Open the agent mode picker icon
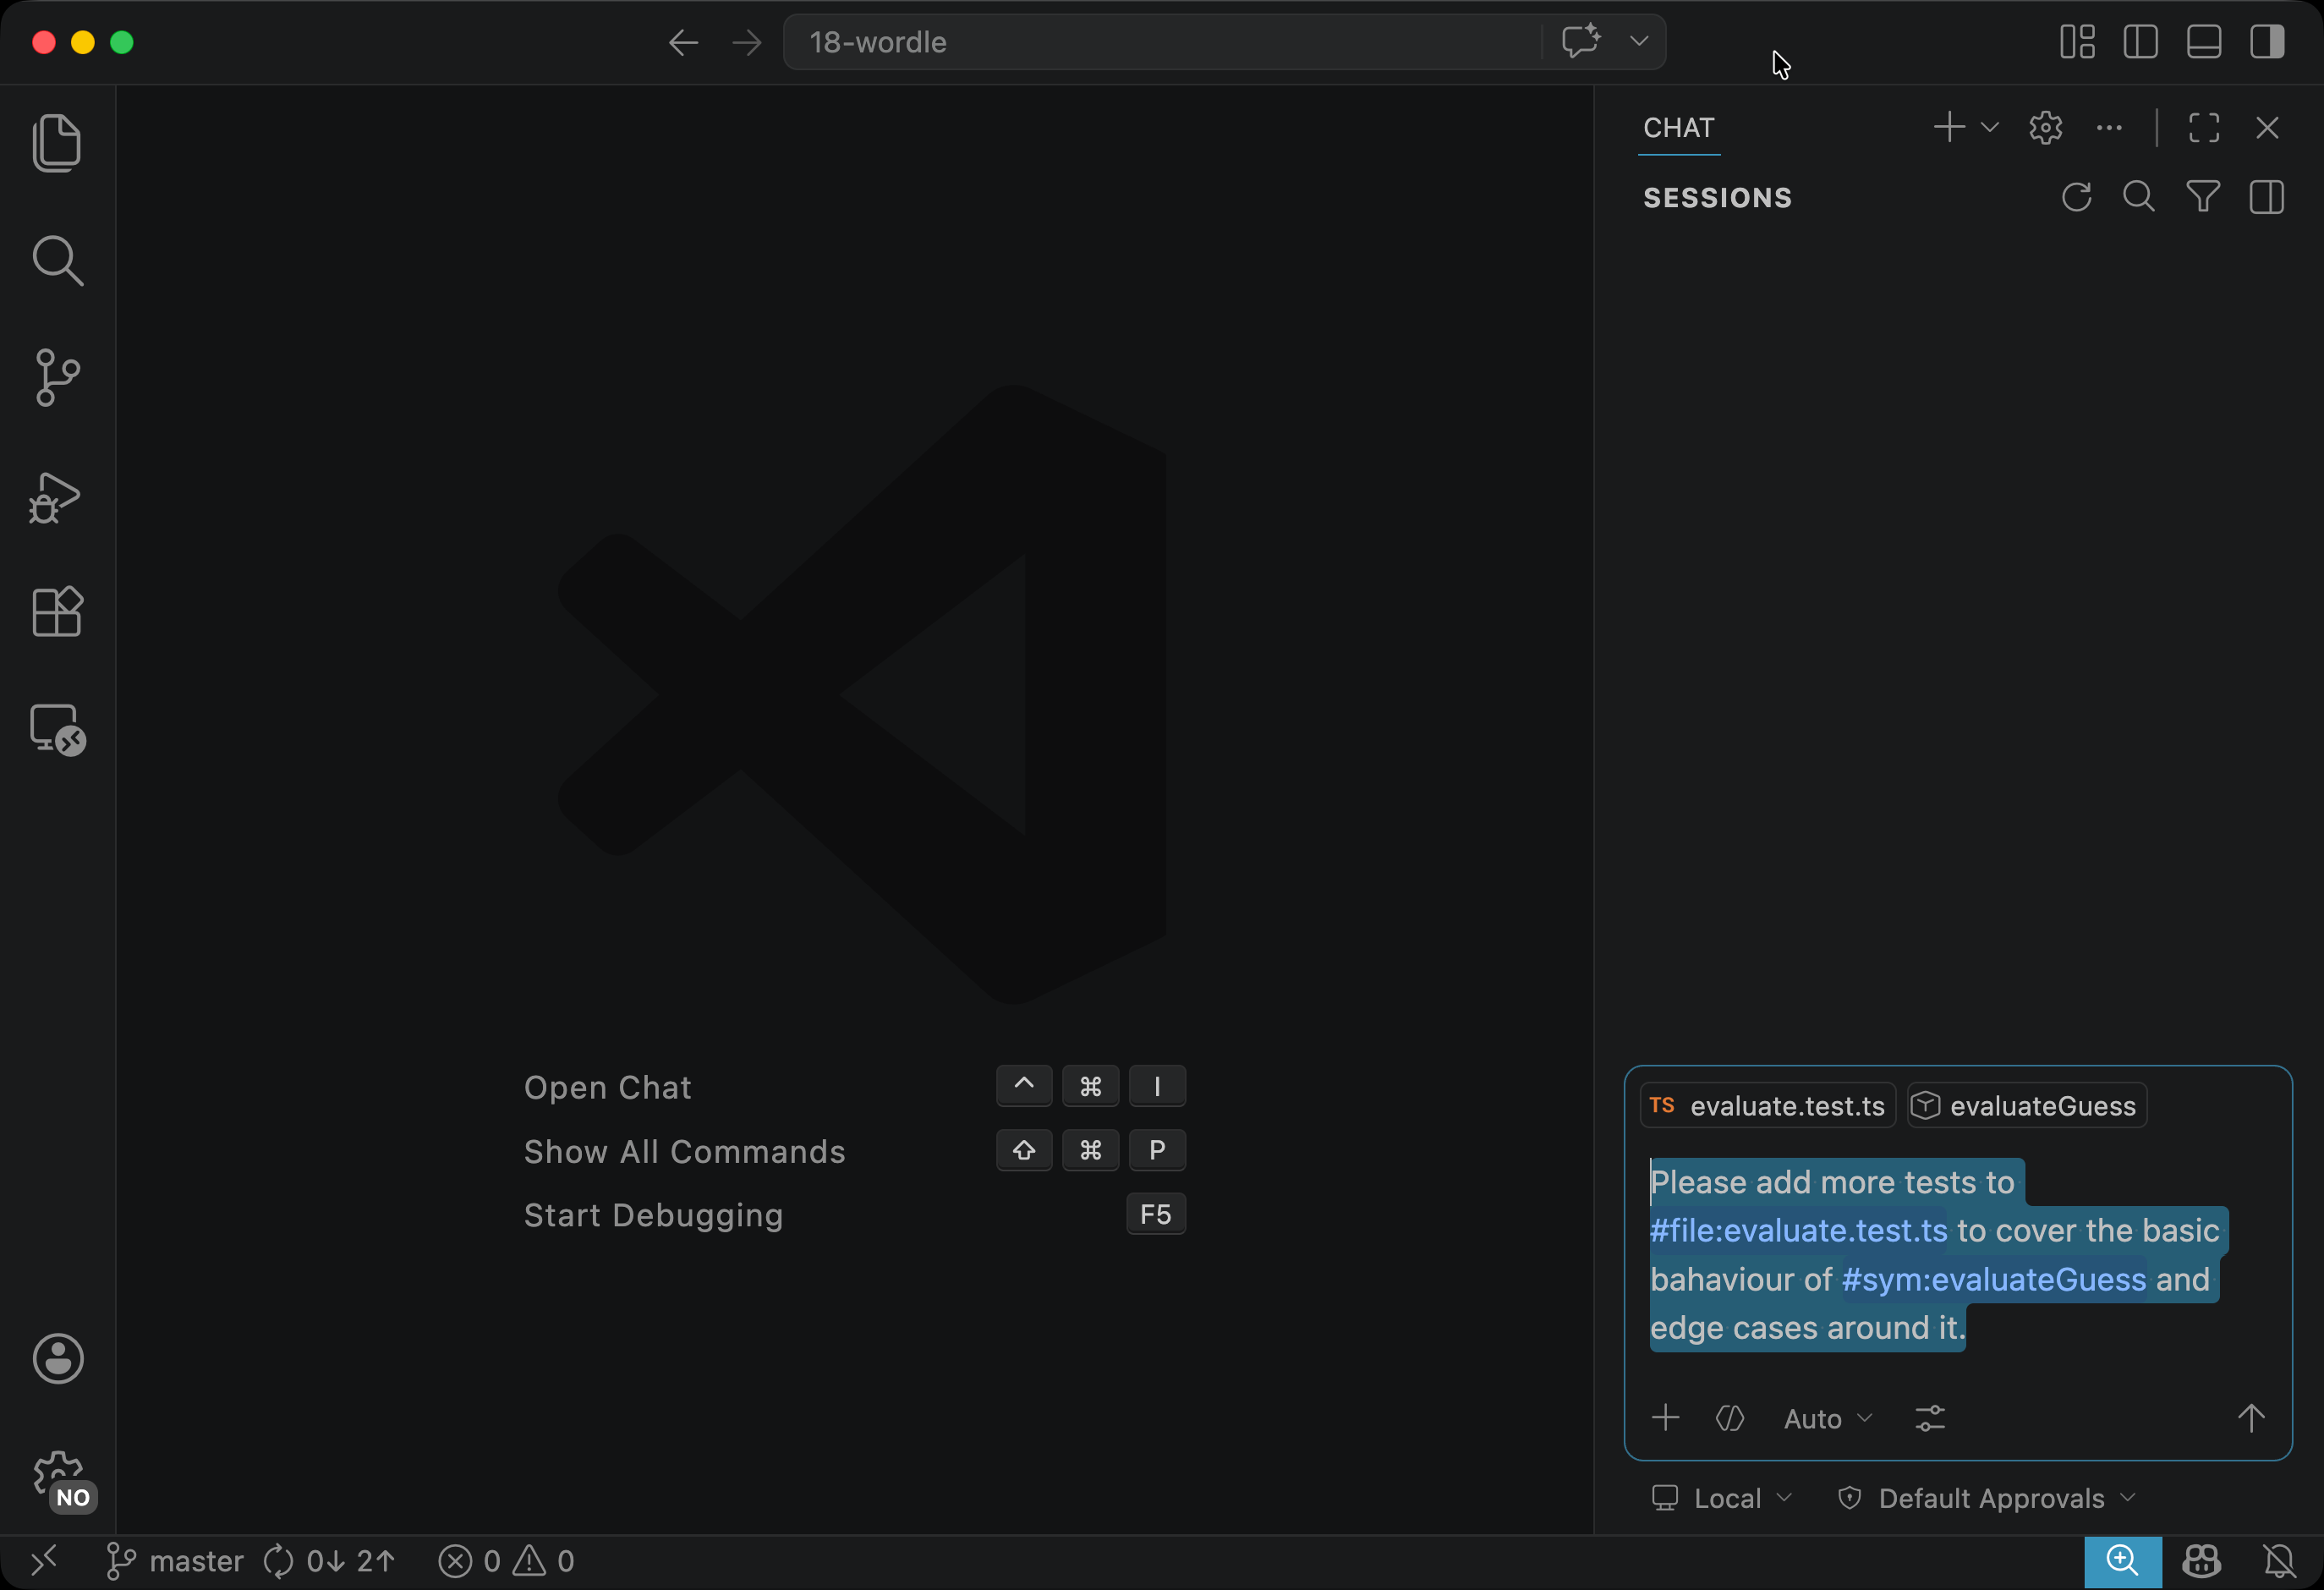2324x1590 pixels. point(1729,1418)
